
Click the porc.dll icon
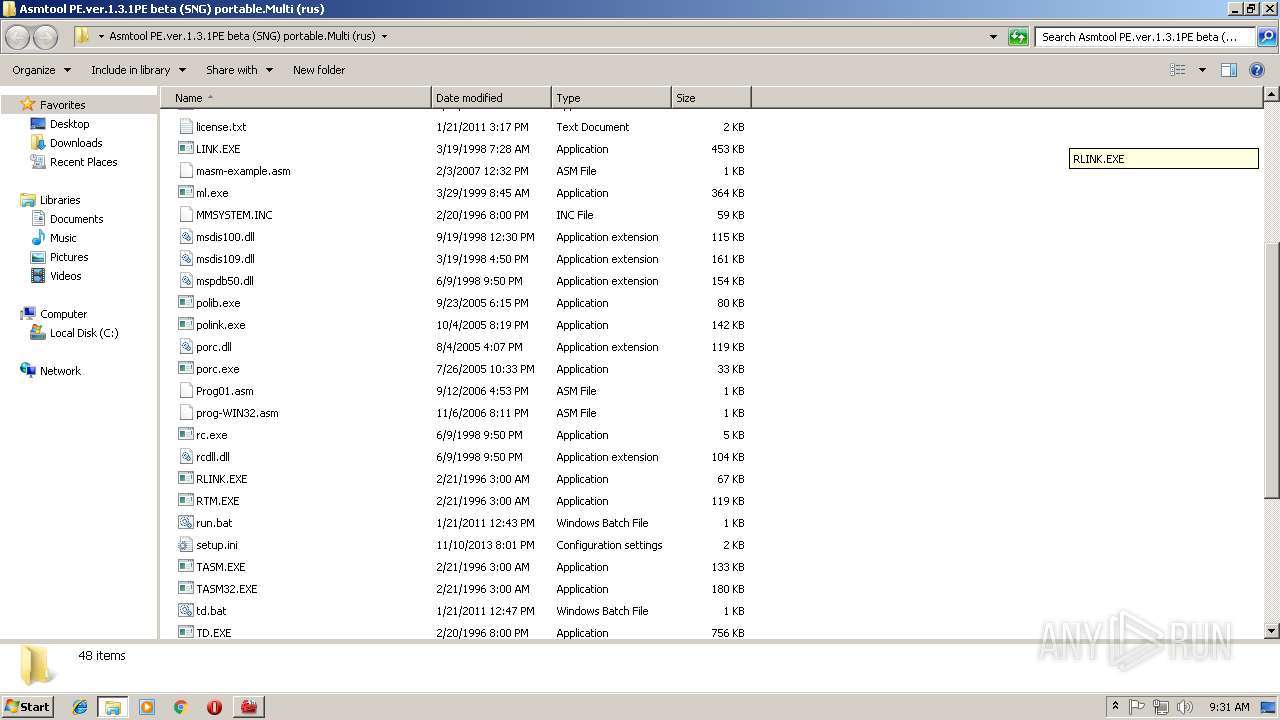[x=185, y=347]
